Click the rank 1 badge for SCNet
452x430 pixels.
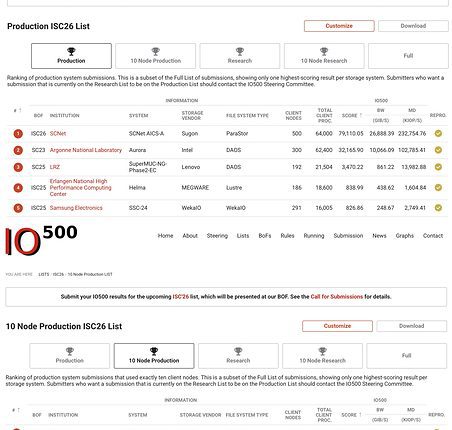pos(18,134)
